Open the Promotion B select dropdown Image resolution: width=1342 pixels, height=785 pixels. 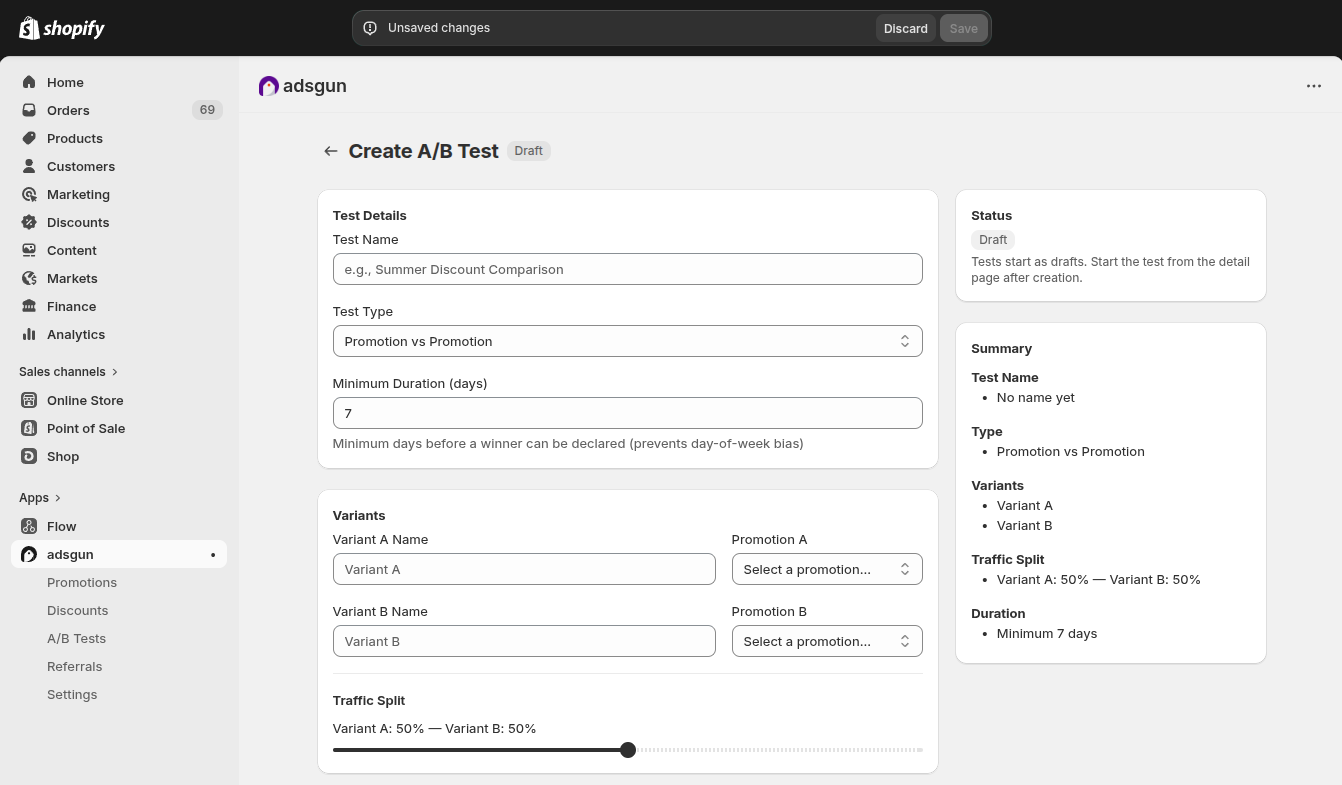(826, 641)
